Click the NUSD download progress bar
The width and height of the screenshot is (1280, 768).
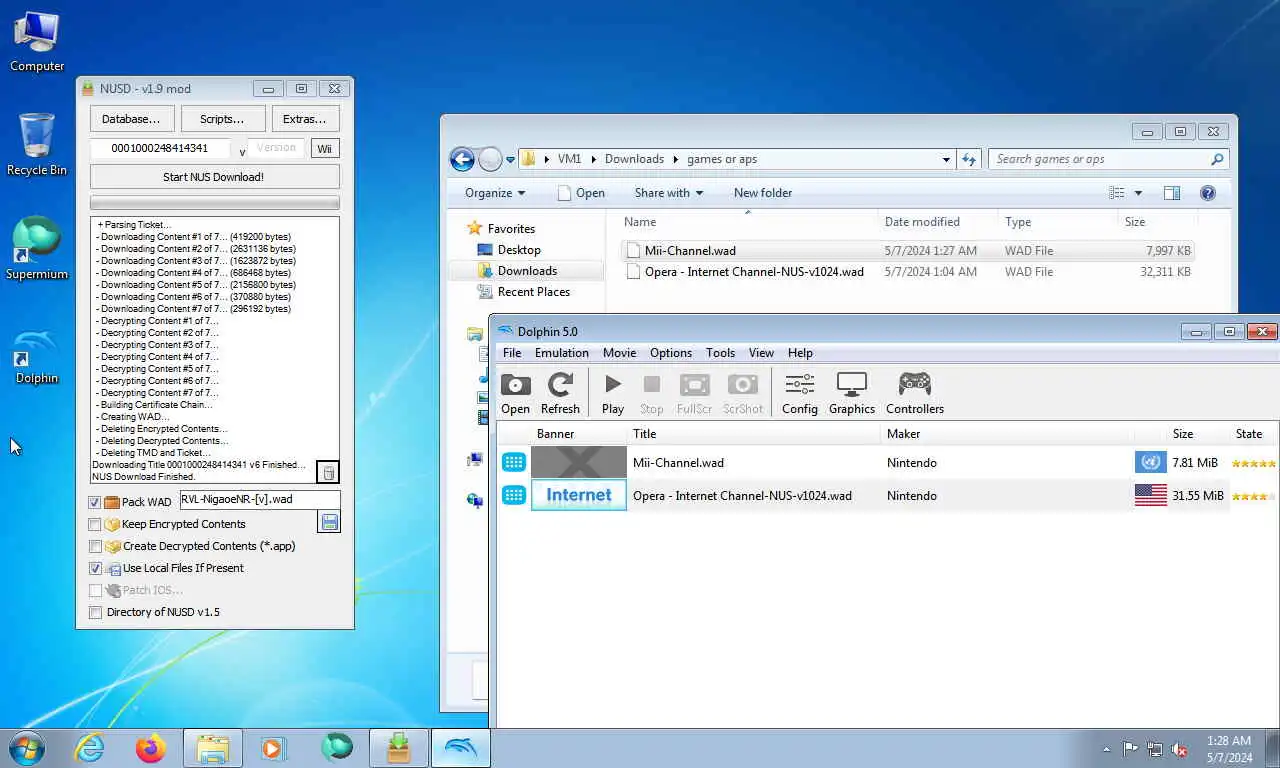(x=214, y=202)
